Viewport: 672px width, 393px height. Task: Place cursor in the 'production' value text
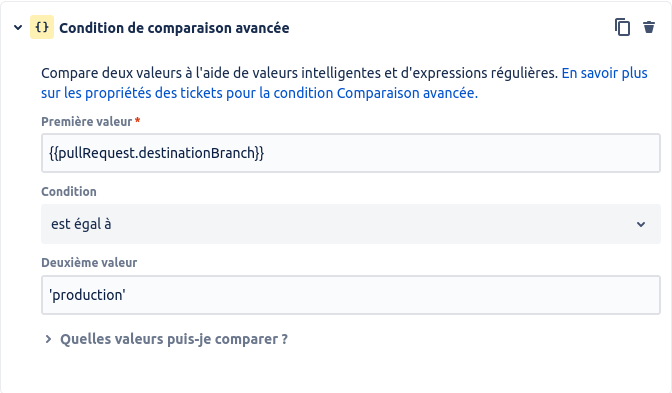click(87, 295)
